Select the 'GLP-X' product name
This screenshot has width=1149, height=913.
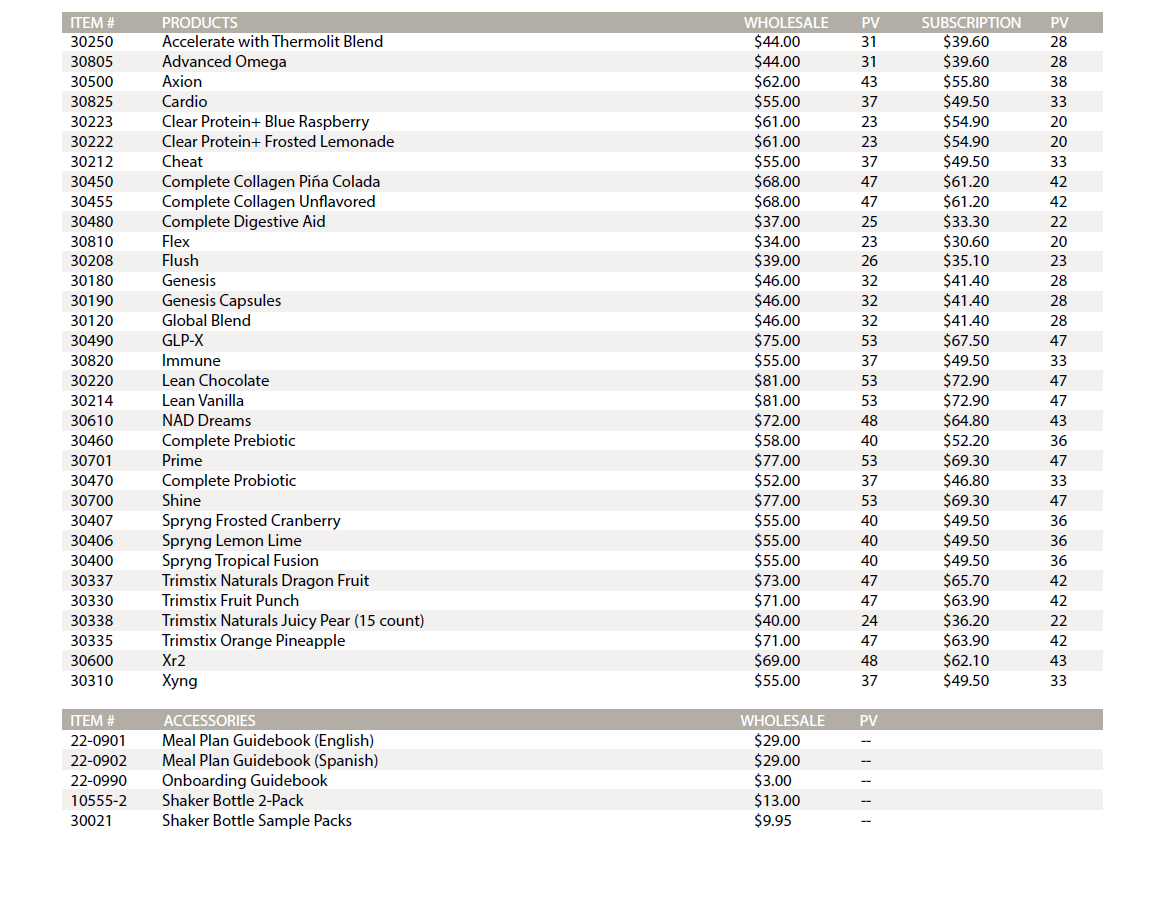click(182, 341)
